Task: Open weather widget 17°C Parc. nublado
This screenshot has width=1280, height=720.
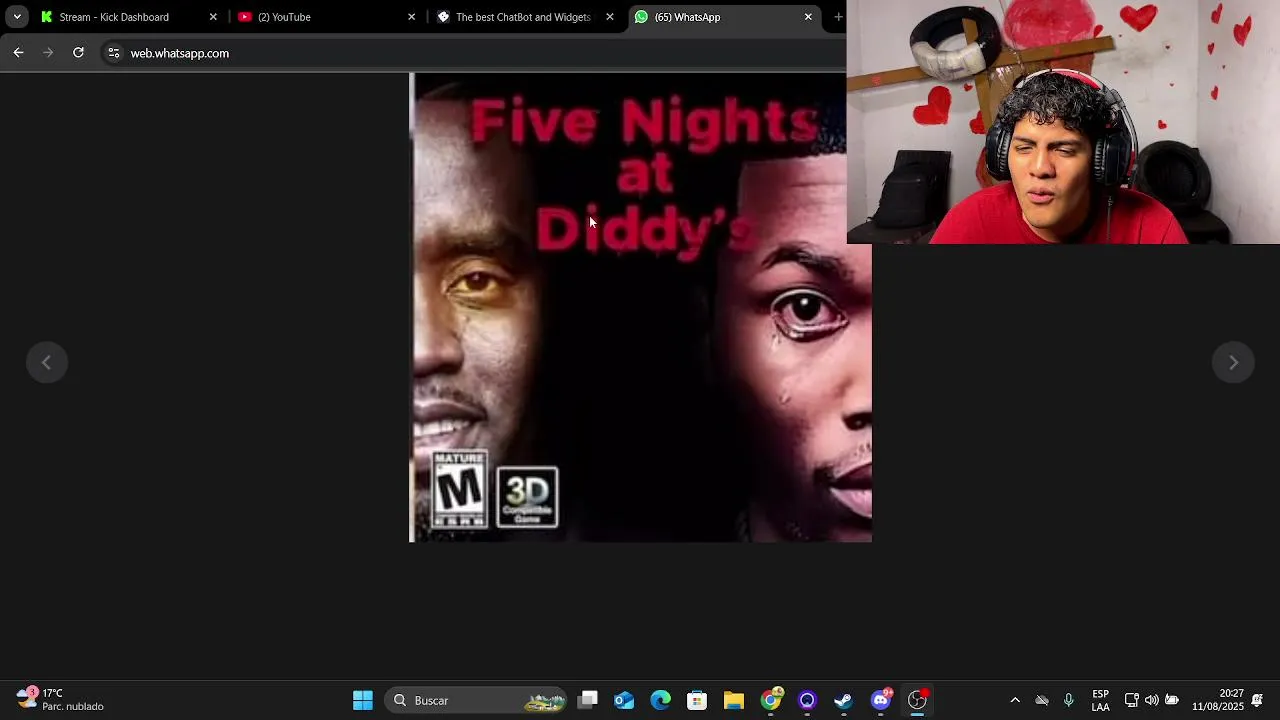Action: (x=60, y=700)
